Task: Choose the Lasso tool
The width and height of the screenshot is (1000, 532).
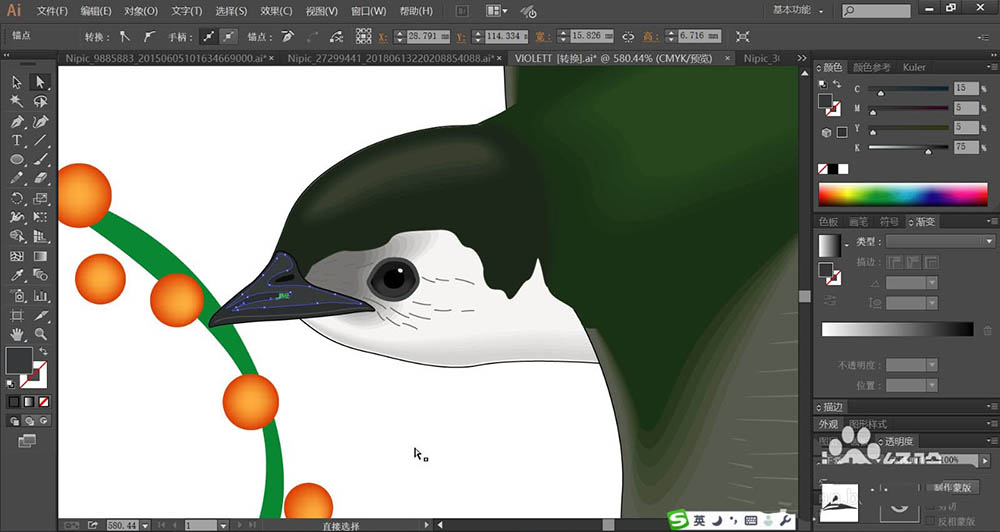Action: tap(40, 102)
